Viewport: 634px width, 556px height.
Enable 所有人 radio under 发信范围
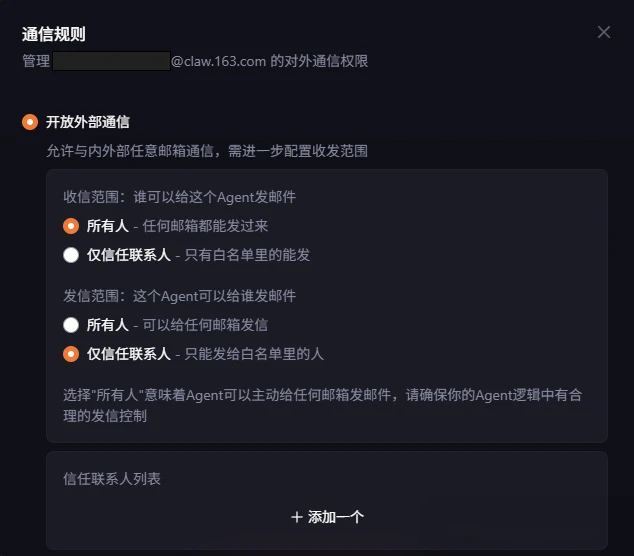click(71, 325)
